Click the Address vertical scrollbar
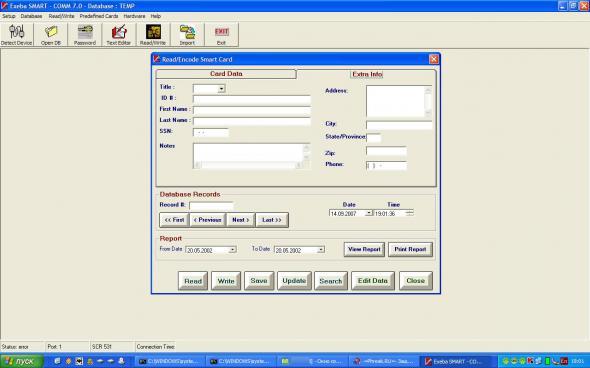The height and width of the screenshot is (368, 590). coord(428,101)
